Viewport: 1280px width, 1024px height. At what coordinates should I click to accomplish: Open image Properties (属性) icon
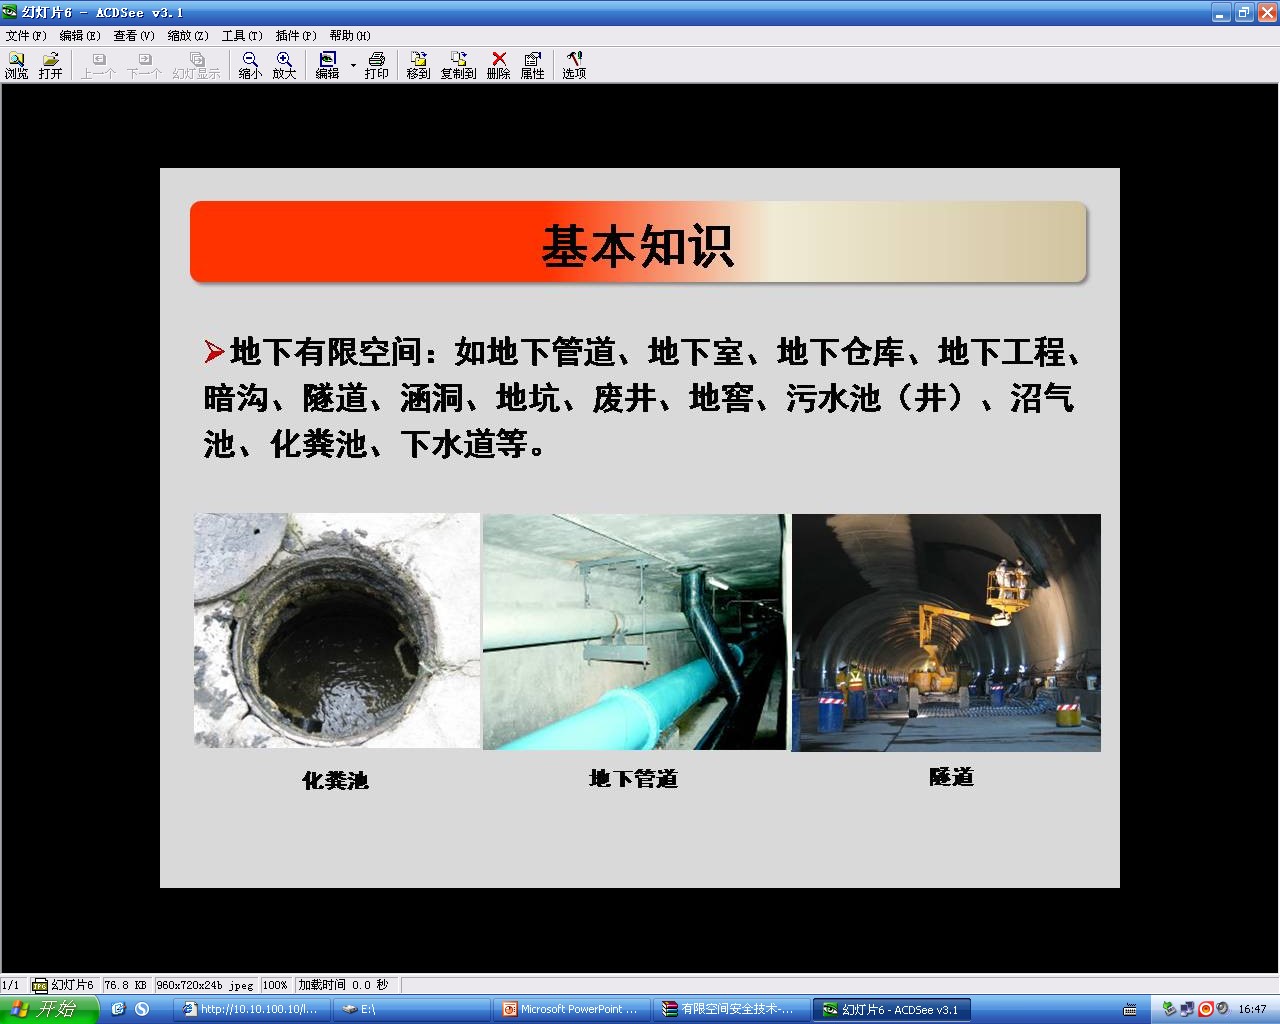pos(532,65)
